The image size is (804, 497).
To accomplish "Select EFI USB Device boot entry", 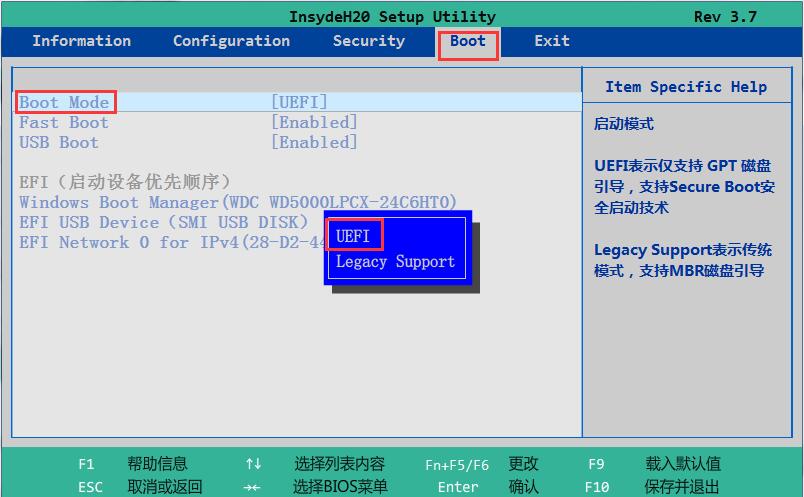I will pos(164,222).
